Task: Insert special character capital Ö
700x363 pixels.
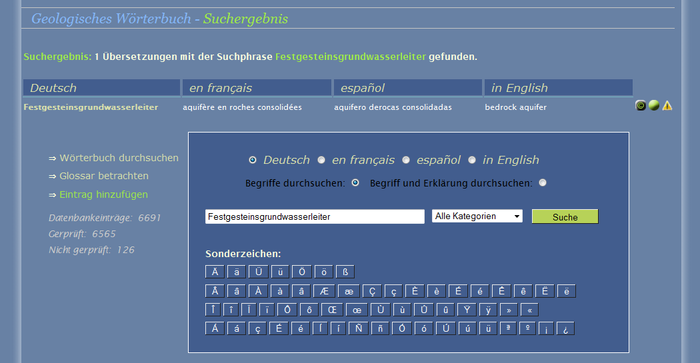Action: click(302, 271)
